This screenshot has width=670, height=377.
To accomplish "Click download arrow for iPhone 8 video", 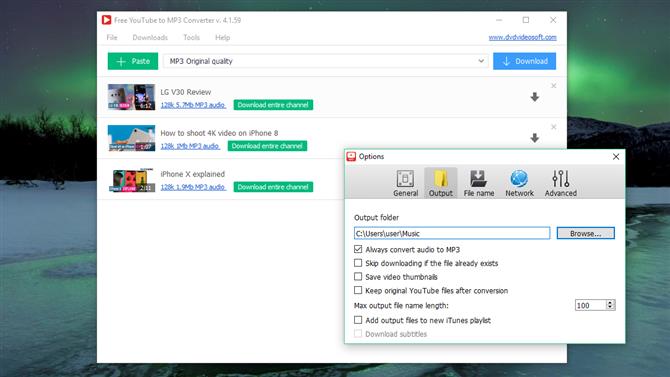I will click(535, 138).
